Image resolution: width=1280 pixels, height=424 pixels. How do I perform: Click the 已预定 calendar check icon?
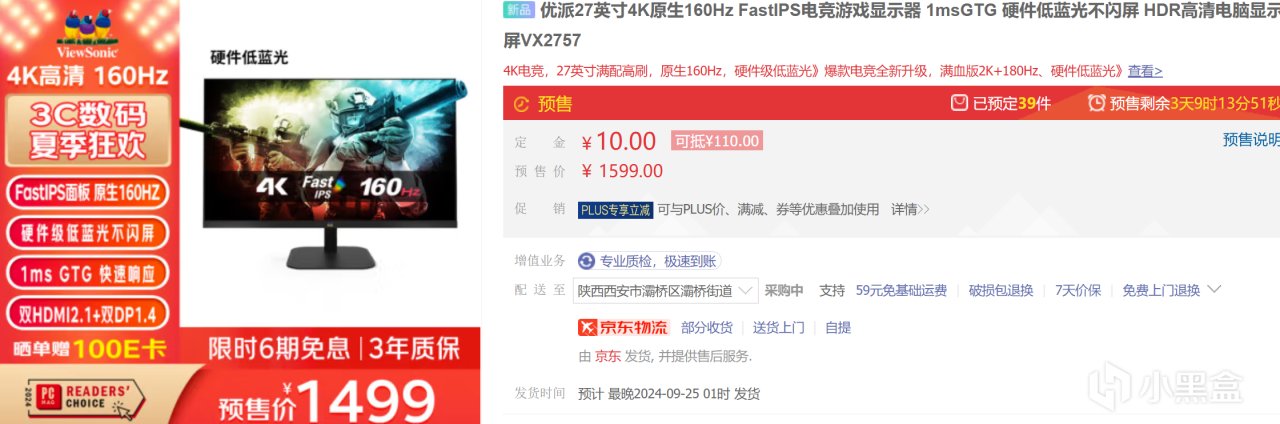click(x=959, y=103)
